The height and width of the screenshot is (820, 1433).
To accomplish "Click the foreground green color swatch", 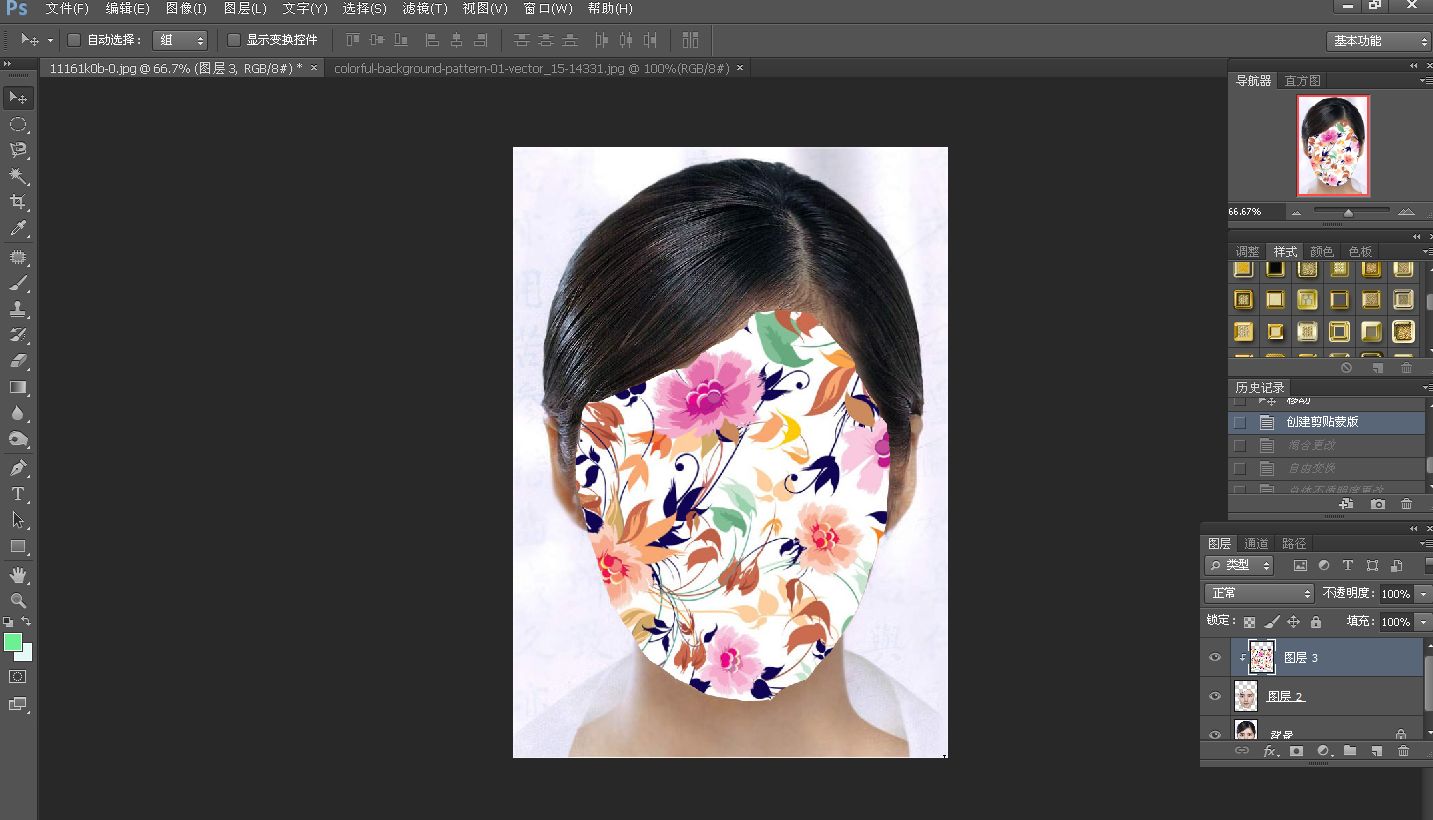I will [x=13, y=642].
